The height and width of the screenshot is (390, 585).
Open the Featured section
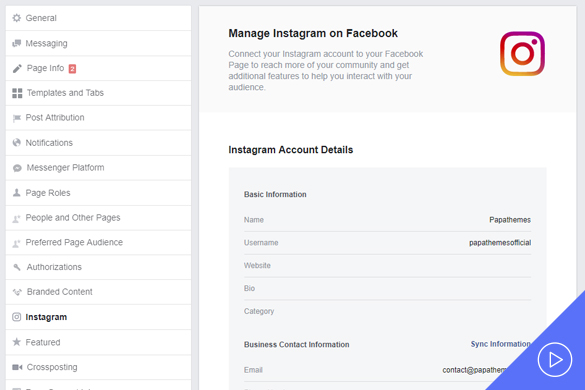pyautogui.click(x=98, y=342)
